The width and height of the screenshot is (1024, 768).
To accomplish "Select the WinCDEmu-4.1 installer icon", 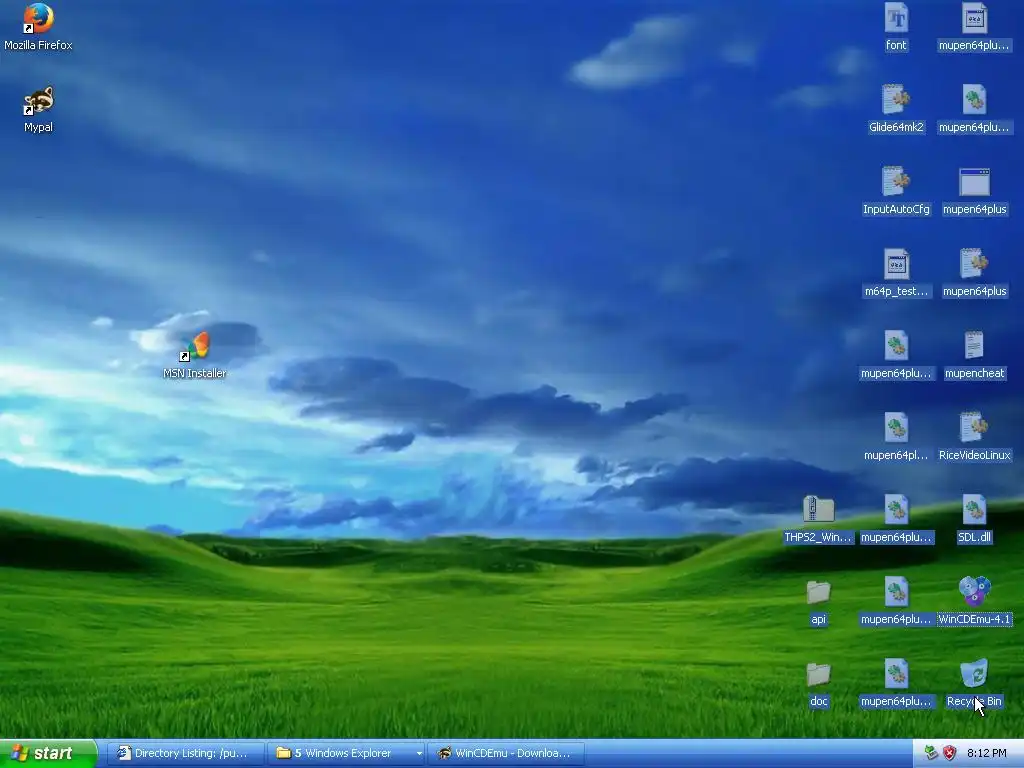I will [x=974, y=601].
